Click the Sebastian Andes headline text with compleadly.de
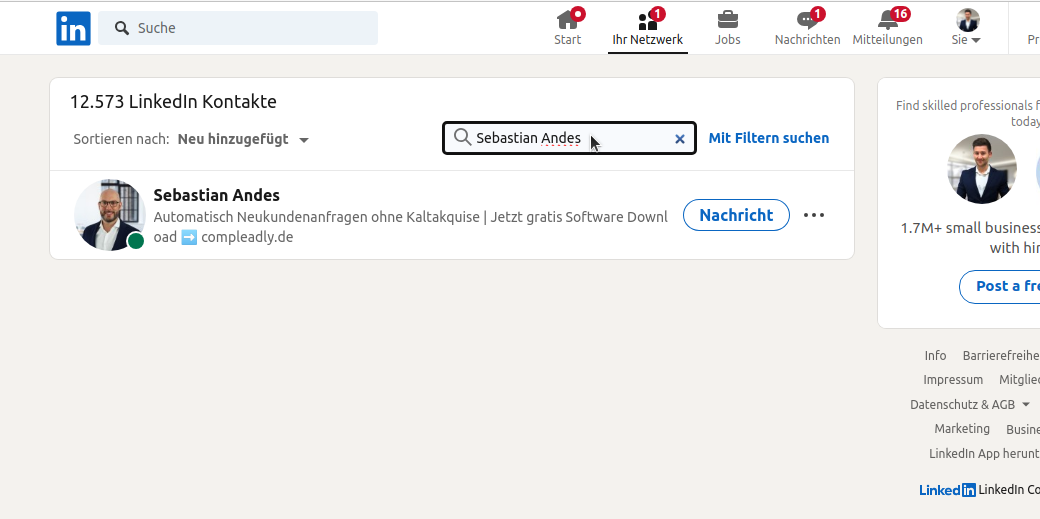 (411, 227)
